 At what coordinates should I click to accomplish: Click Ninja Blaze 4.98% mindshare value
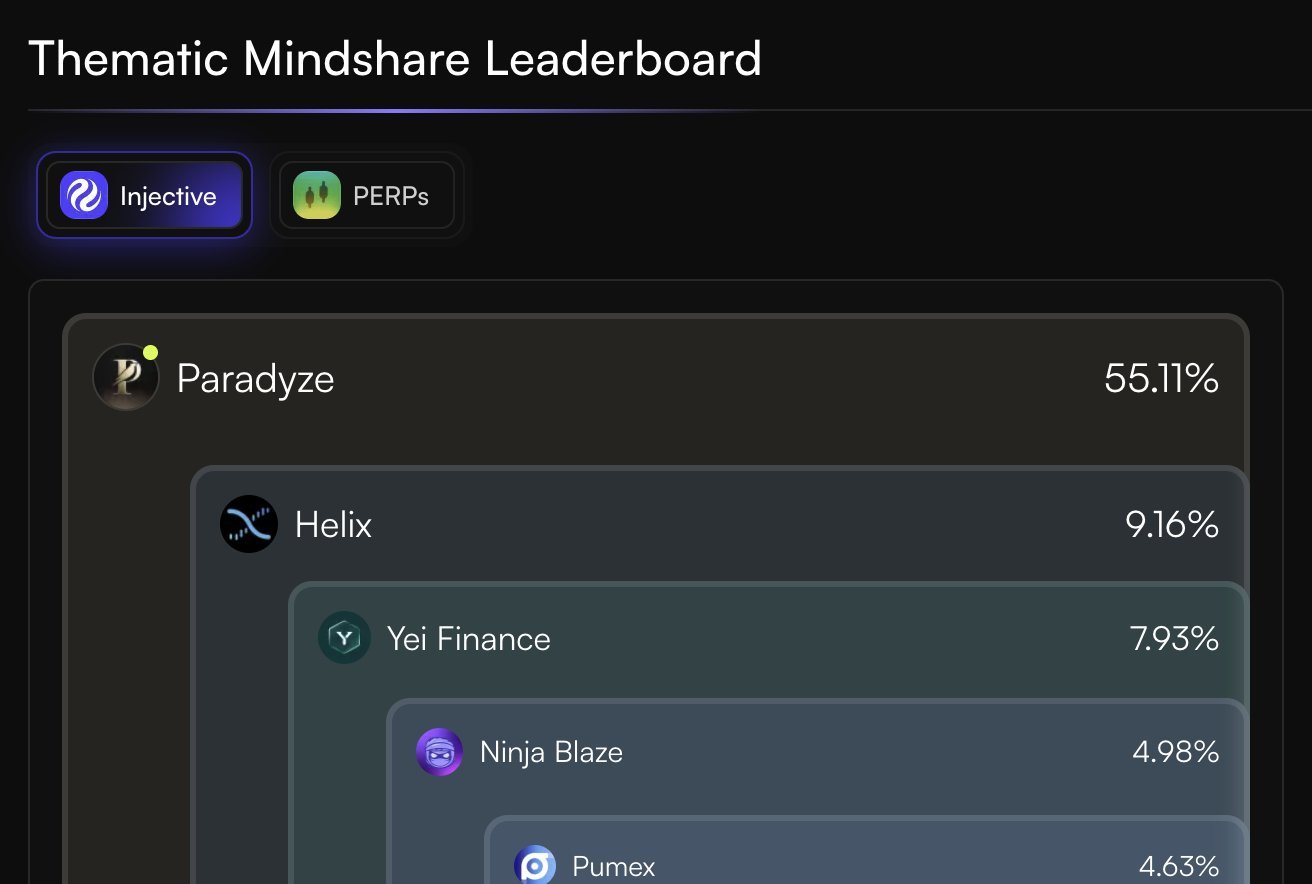pos(1175,752)
